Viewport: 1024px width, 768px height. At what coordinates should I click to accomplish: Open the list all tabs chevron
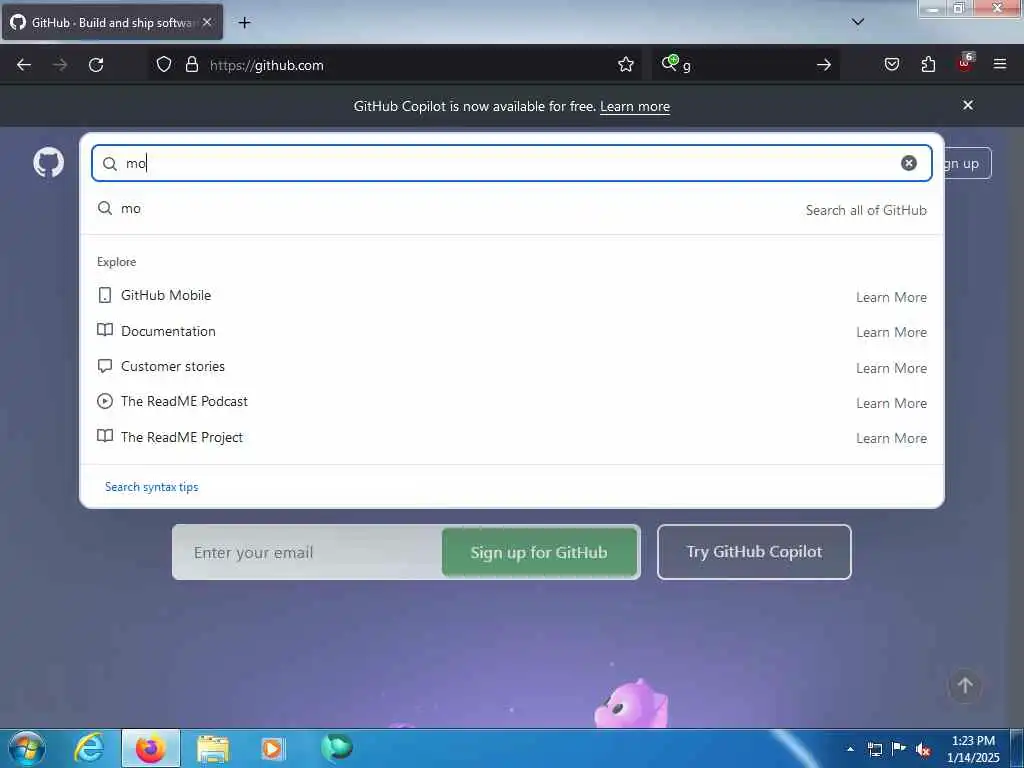pos(858,22)
